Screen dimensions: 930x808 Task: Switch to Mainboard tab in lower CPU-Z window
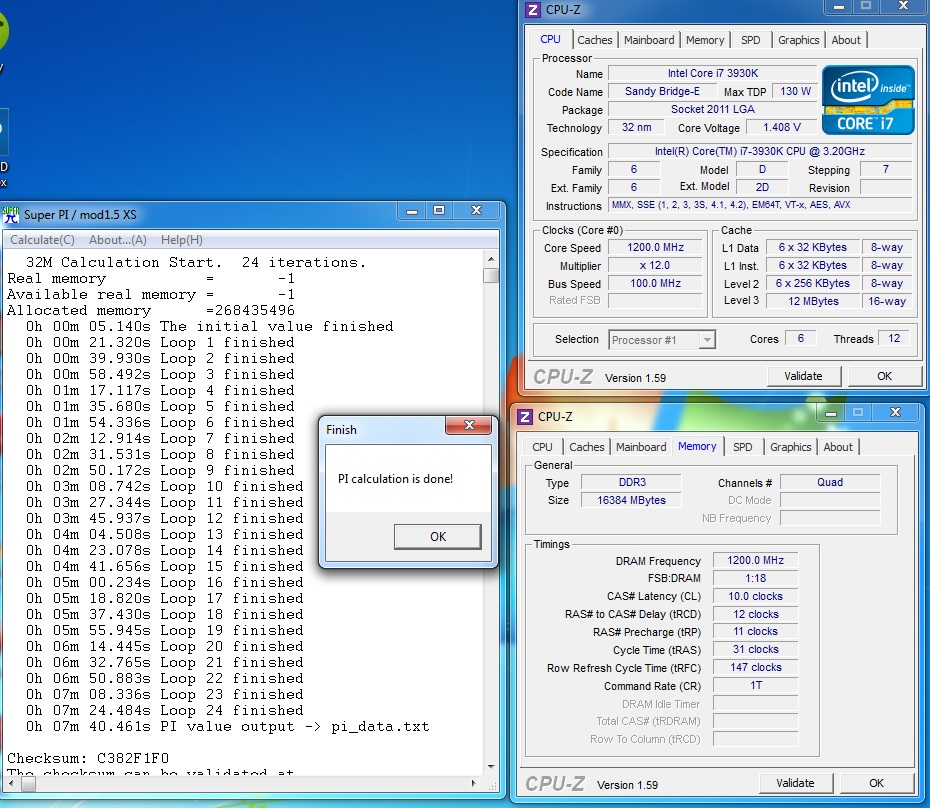click(x=641, y=447)
